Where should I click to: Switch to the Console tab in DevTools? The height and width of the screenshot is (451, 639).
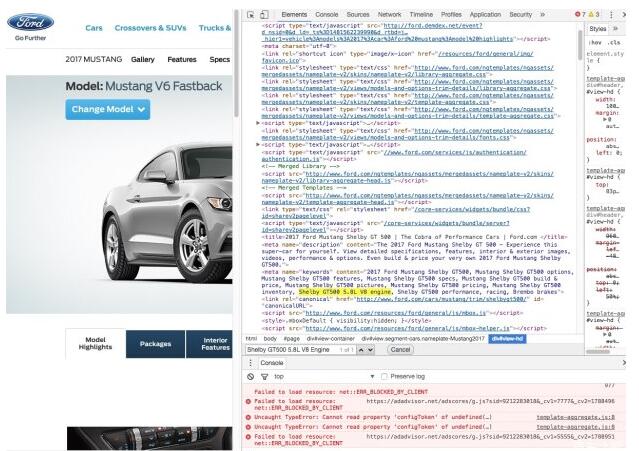pyautogui.click(x=326, y=14)
